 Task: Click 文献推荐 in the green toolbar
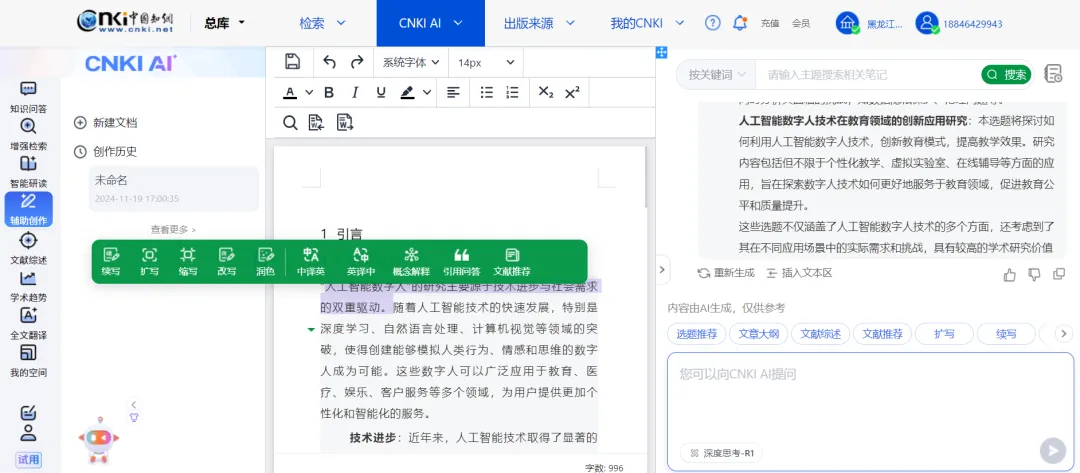coord(512,262)
